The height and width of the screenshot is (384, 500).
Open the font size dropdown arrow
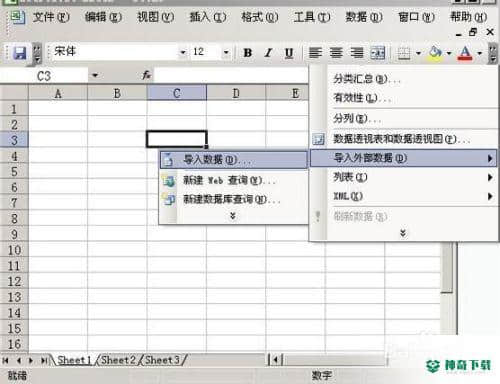226,53
